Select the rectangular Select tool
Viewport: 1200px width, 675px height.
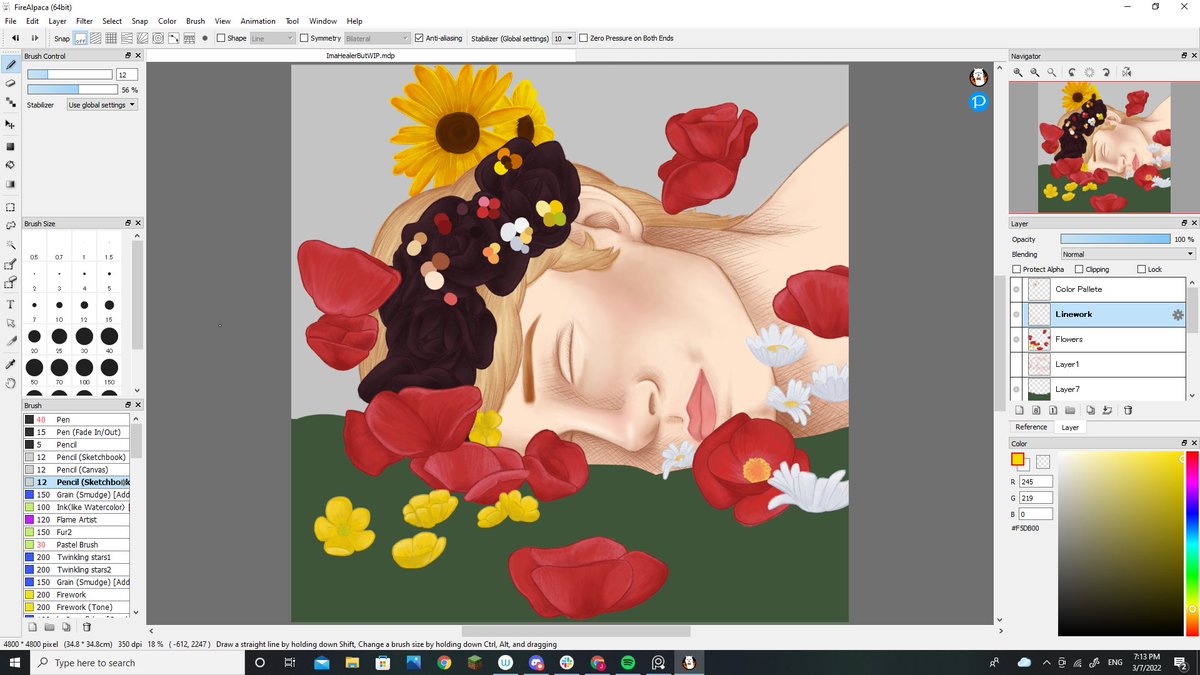tap(10, 207)
